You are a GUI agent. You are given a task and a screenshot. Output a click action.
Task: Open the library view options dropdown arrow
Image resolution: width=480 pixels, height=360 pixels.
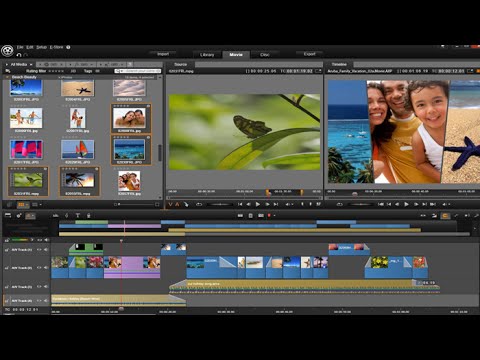pos(41,204)
